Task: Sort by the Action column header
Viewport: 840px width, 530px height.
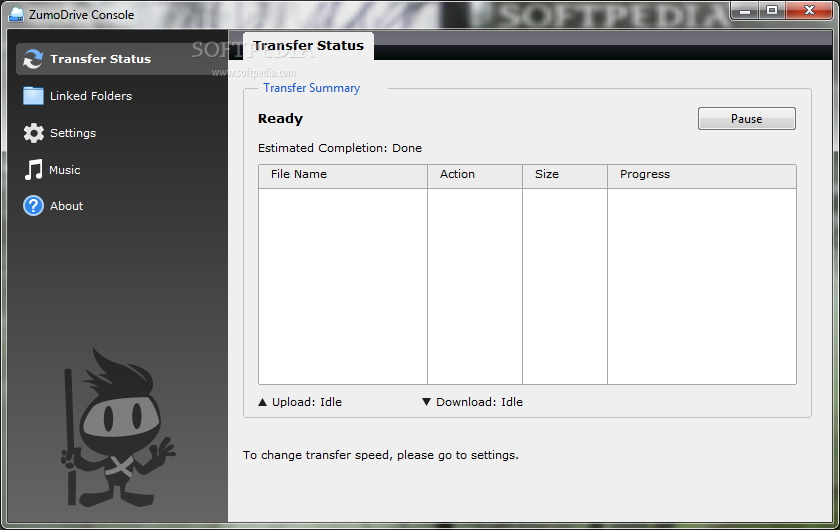Action: coord(475,176)
